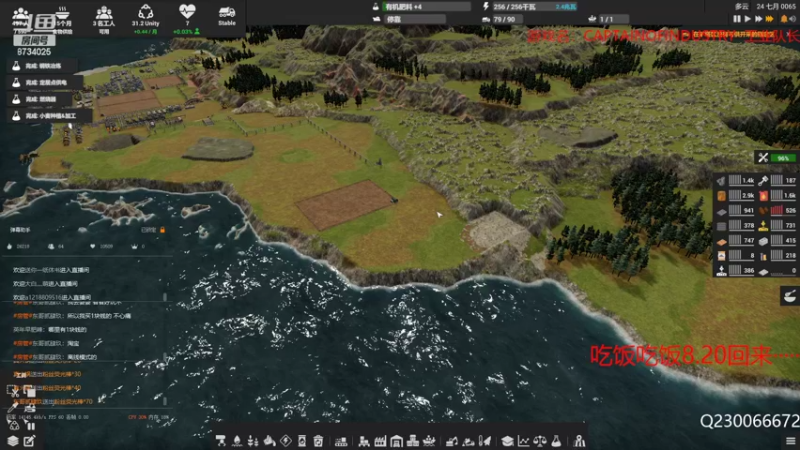The height and width of the screenshot is (450, 800).
Task: Open fourth completed research notification
Action: (x=49, y=116)
